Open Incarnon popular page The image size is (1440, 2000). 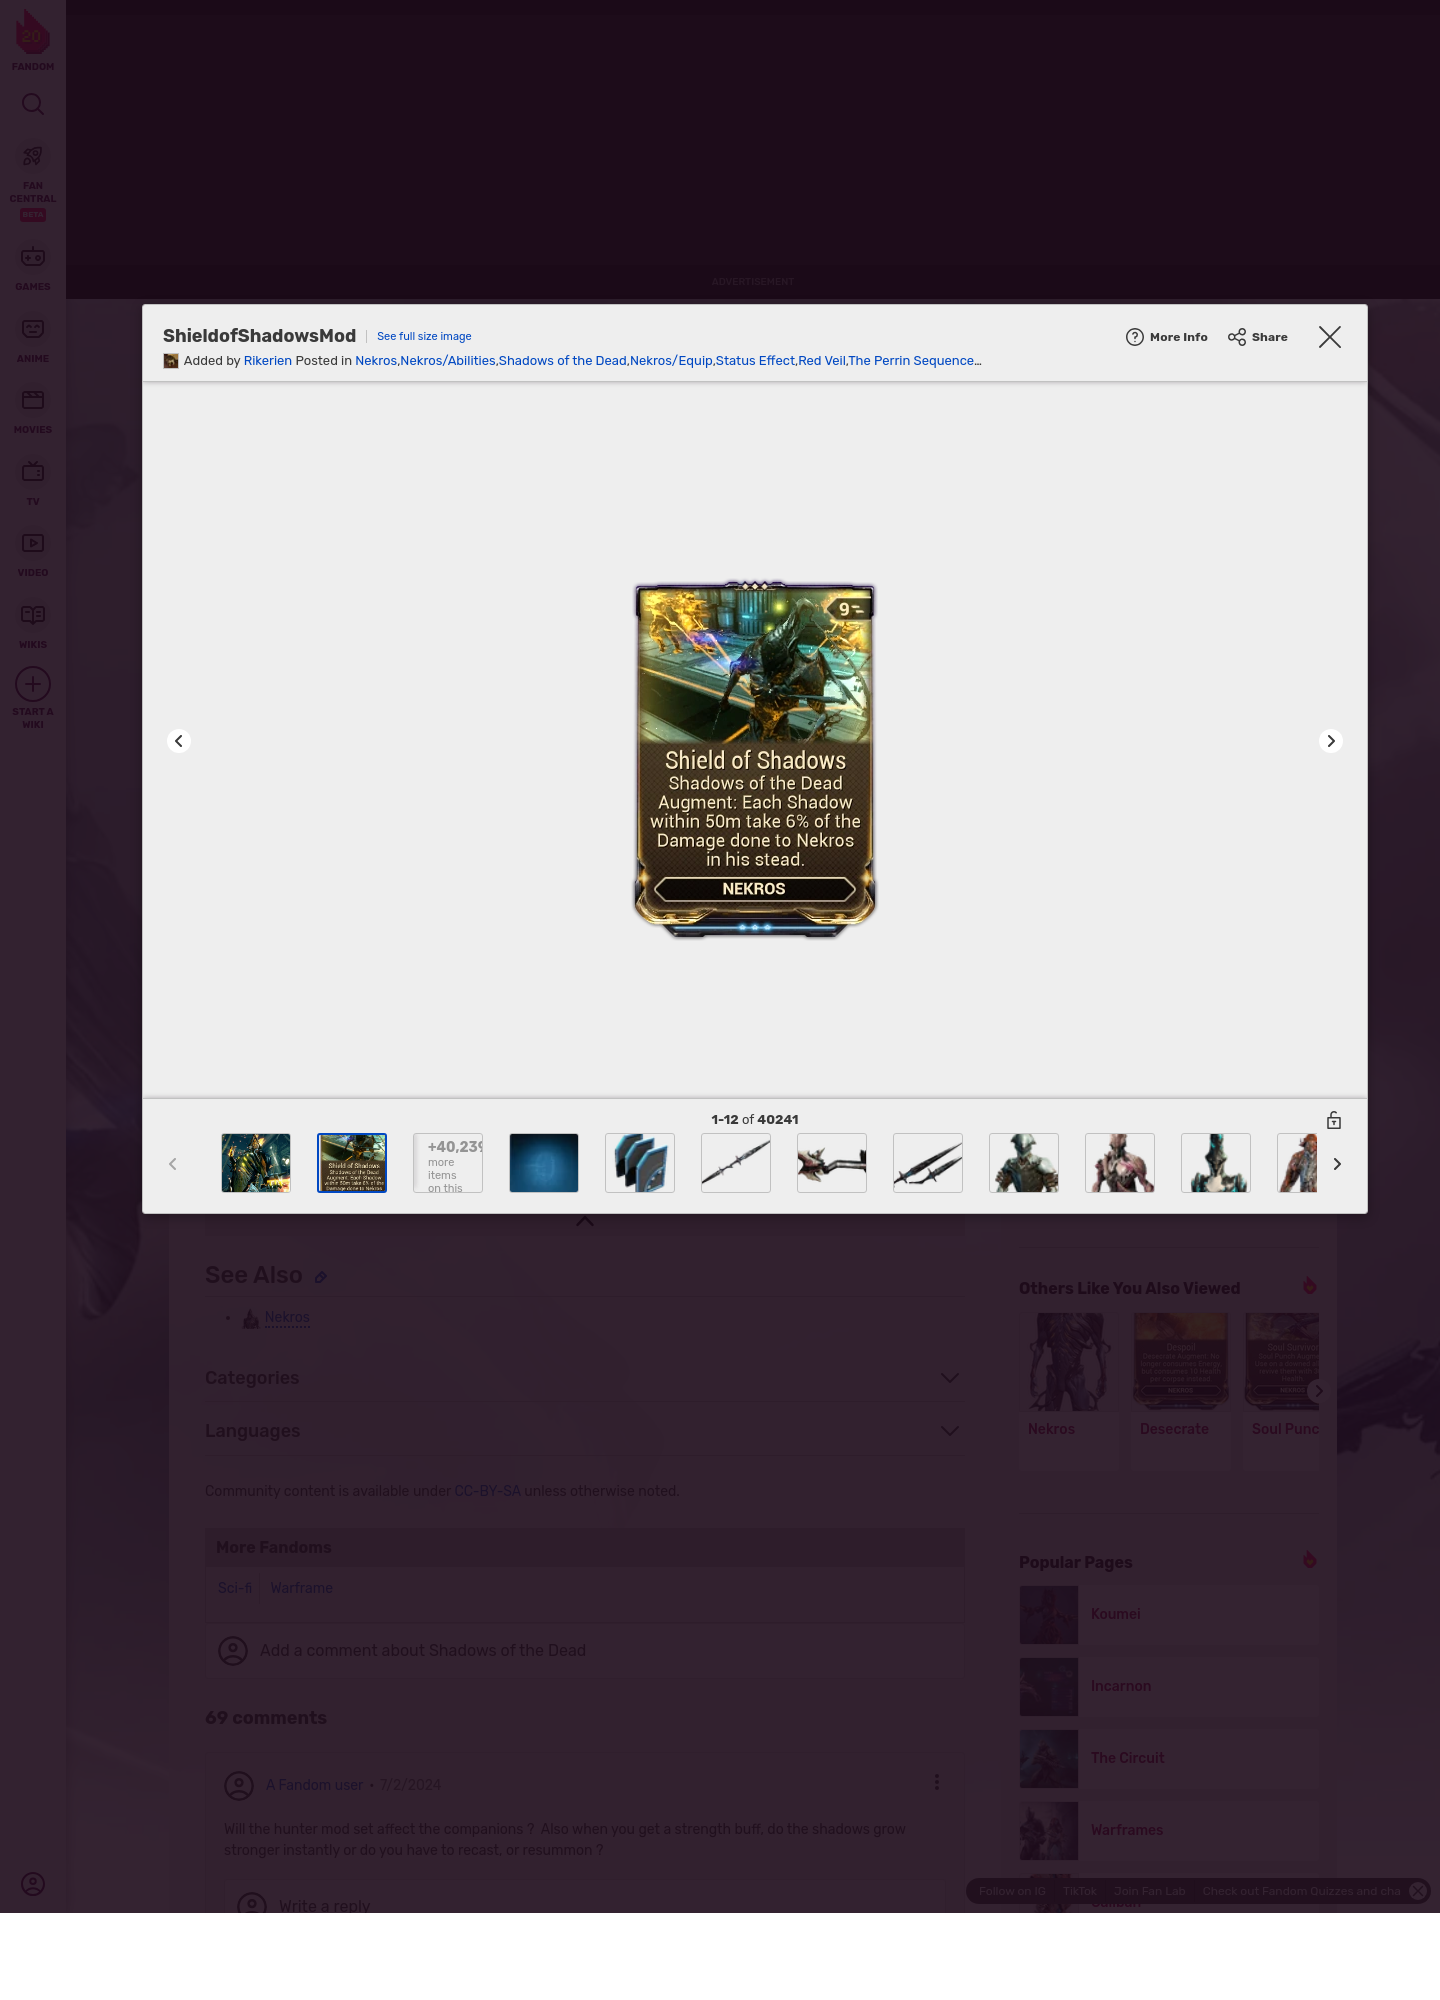coord(1169,1686)
